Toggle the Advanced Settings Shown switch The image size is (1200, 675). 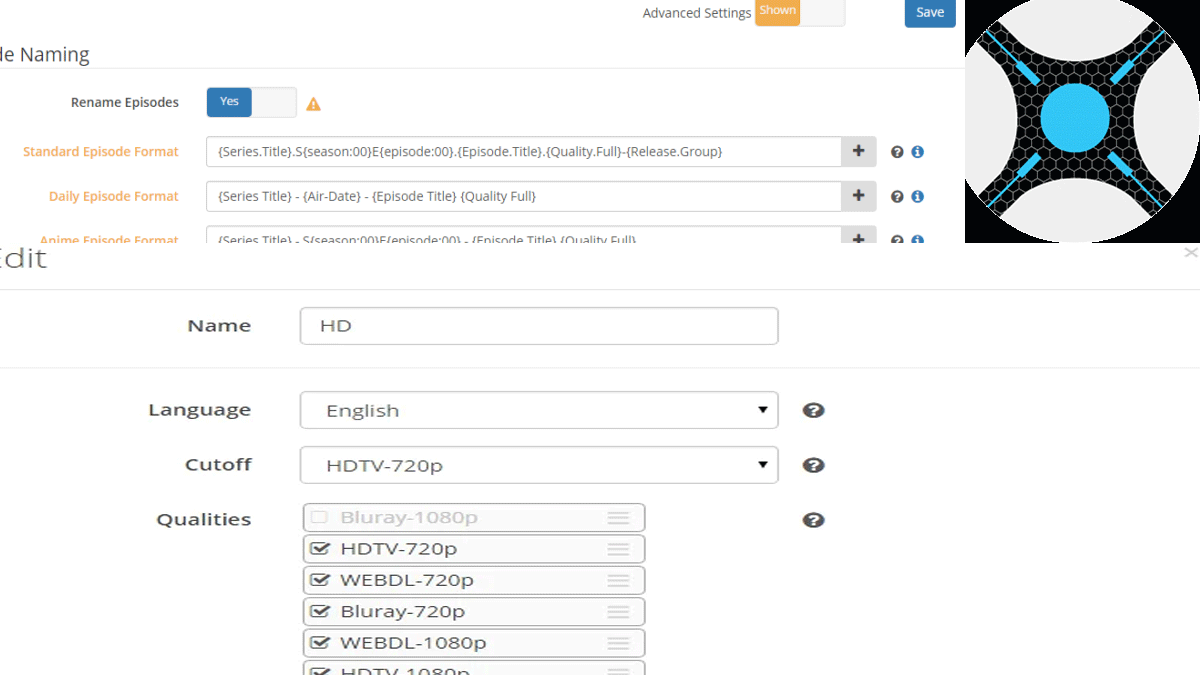pyautogui.click(x=799, y=12)
